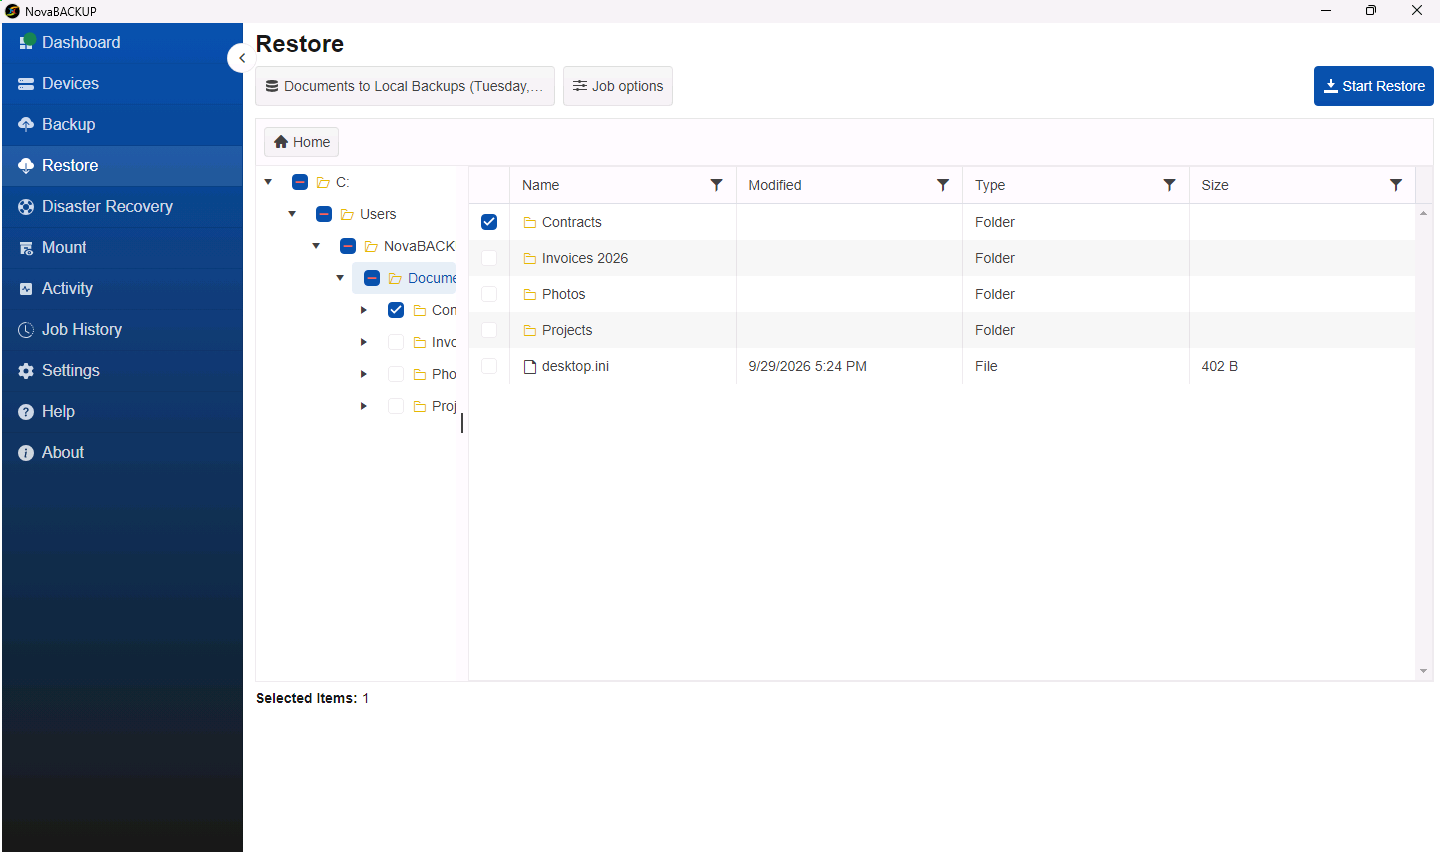Click the Documents to Local Backups button
This screenshot has height=852, width=1440.
(405, 86)
